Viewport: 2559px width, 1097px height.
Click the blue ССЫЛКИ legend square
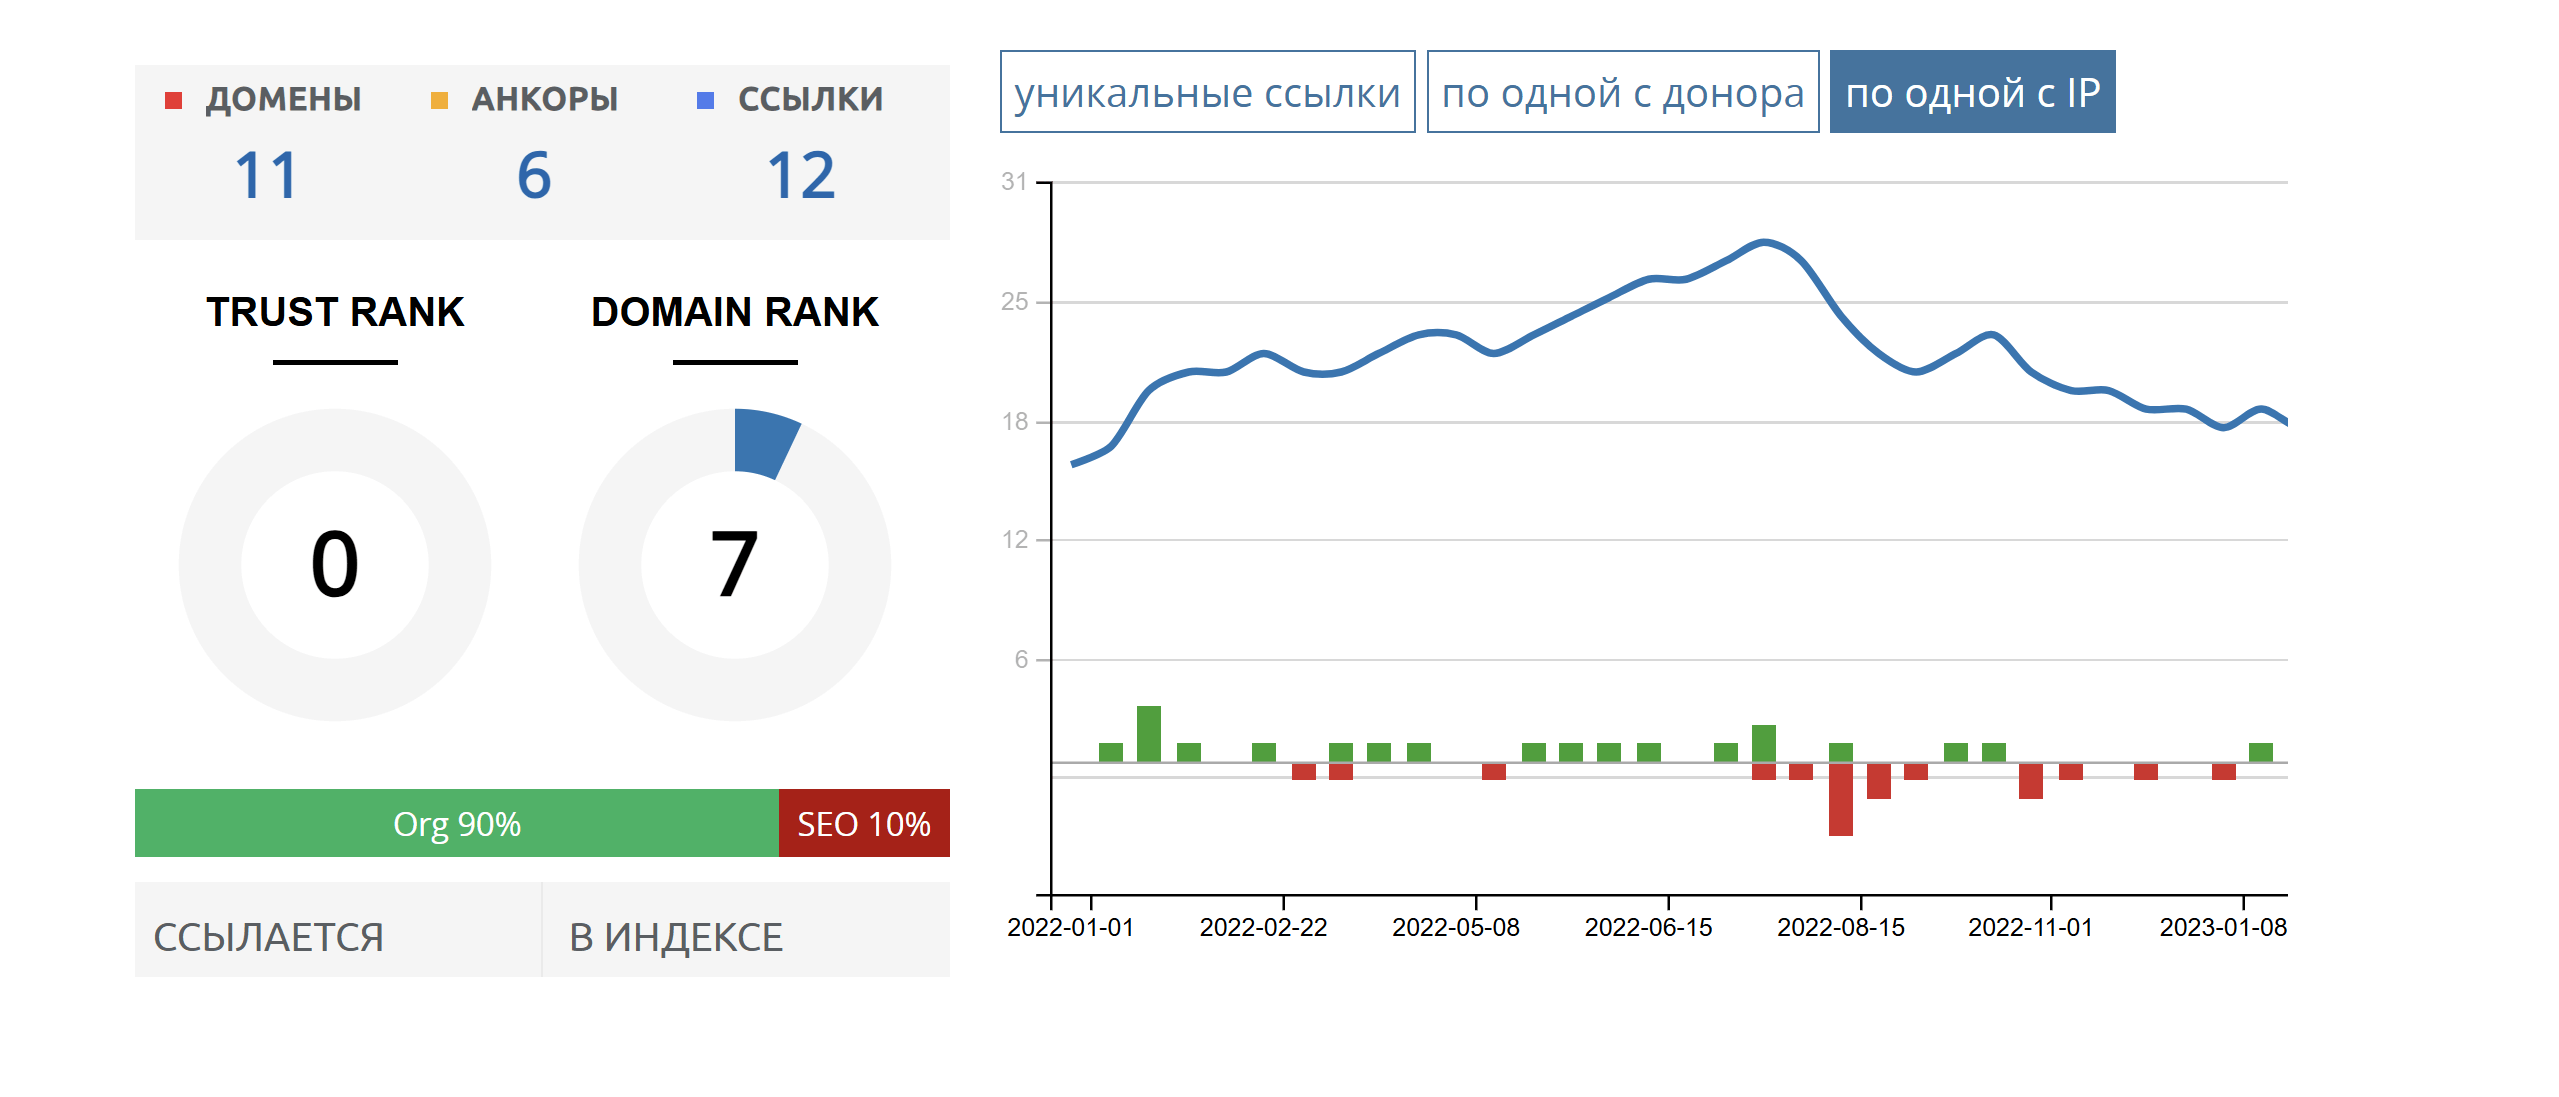point(705,100)
